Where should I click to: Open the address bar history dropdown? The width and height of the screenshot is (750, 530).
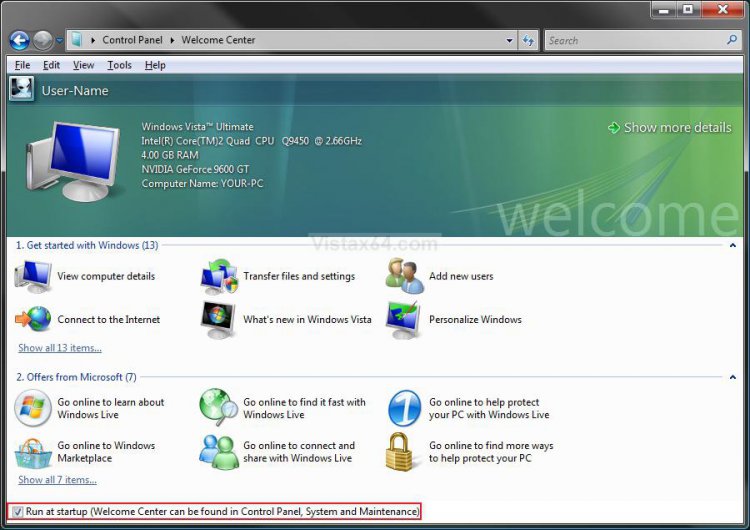(508, 40)
